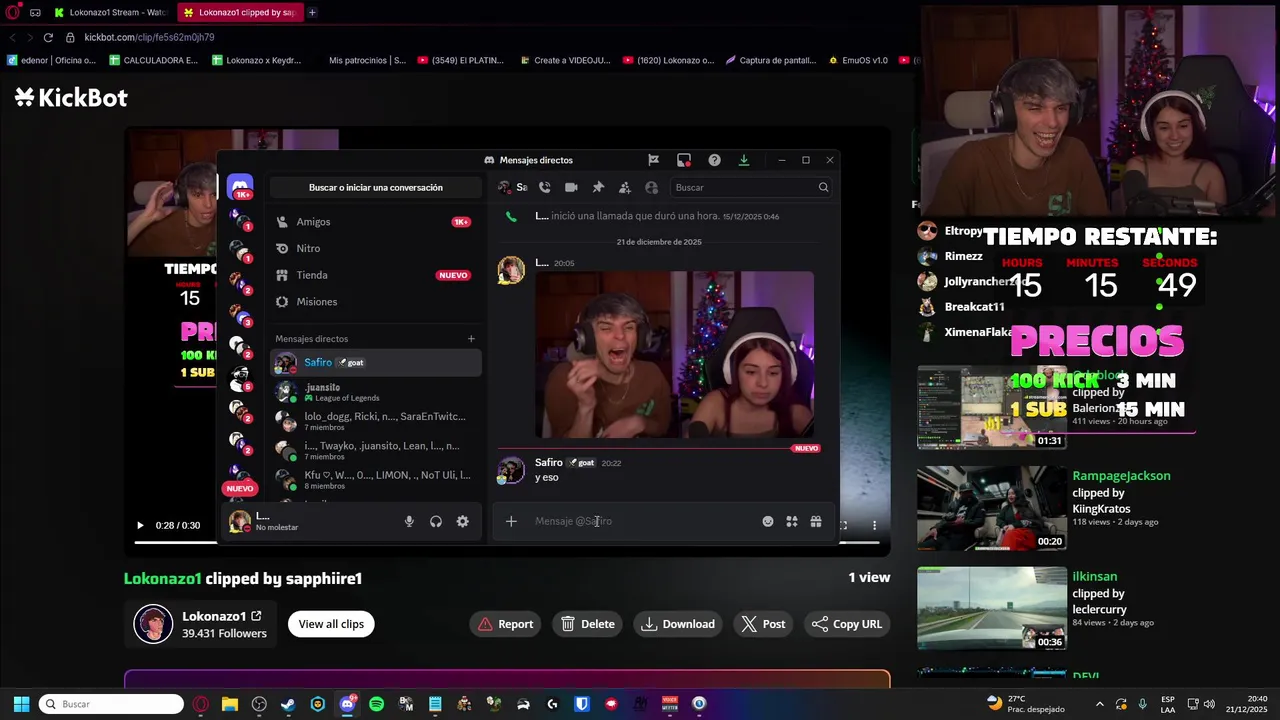Open the CALCULADORA bookmark
The image size is (1280, 720).
(154, 60)
